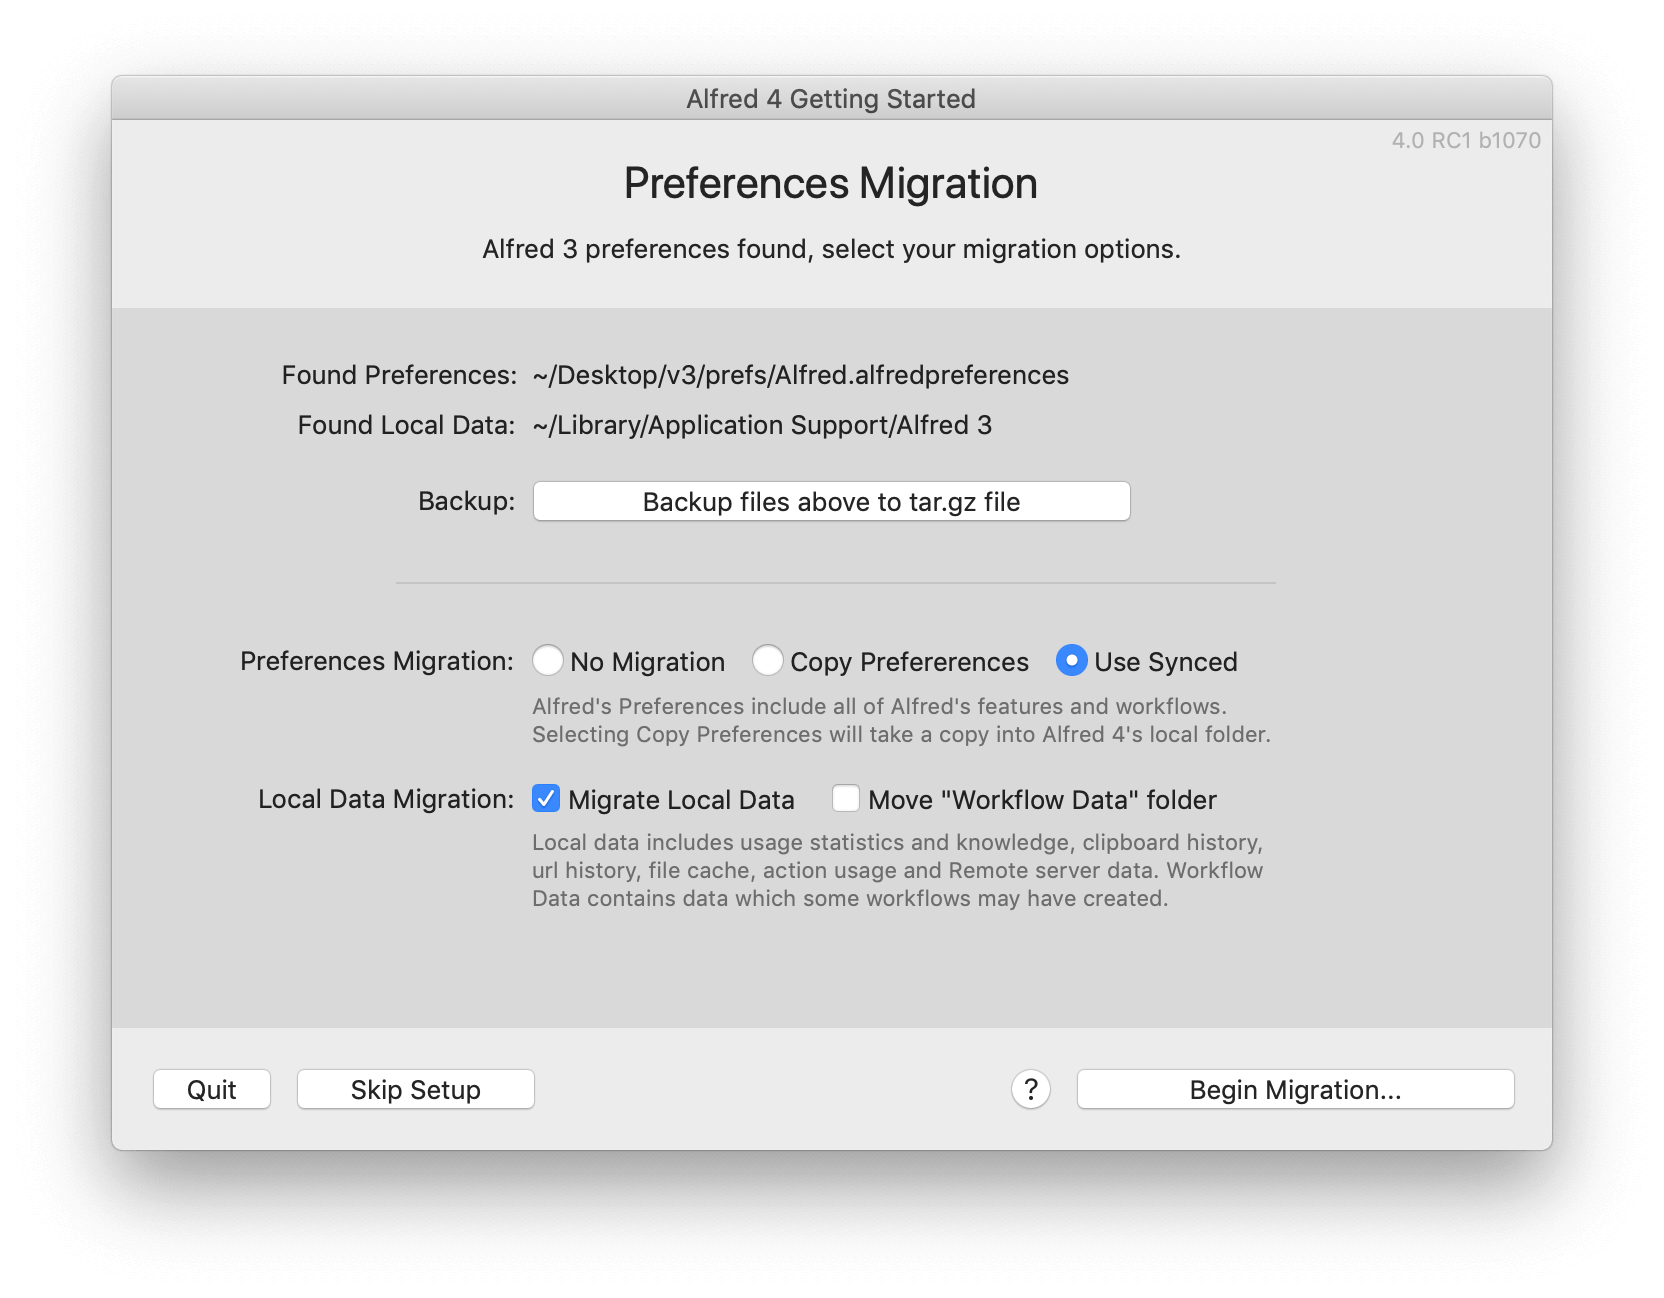
Task: Click the local data description text
Action: click(897, 870)
